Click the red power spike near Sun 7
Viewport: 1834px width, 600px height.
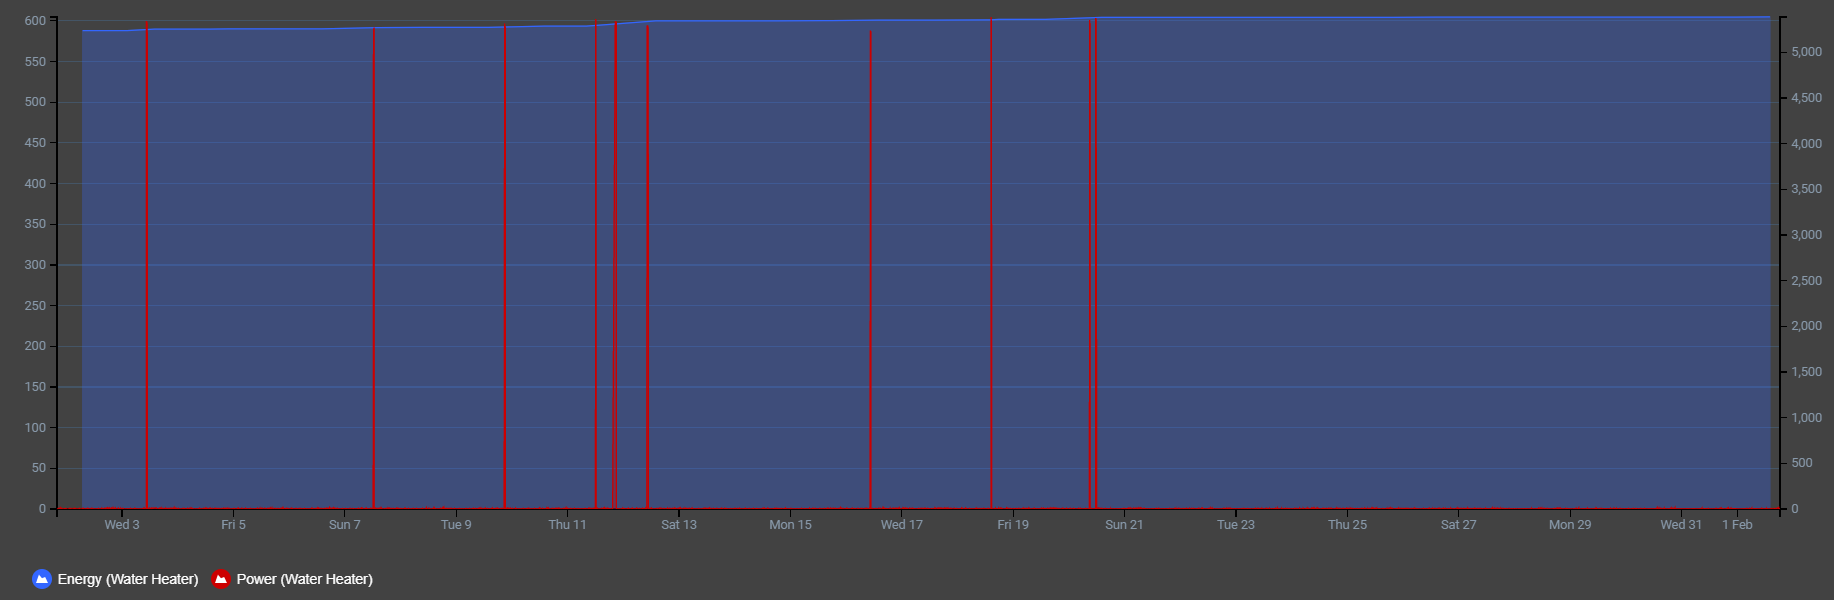point(374,268)
